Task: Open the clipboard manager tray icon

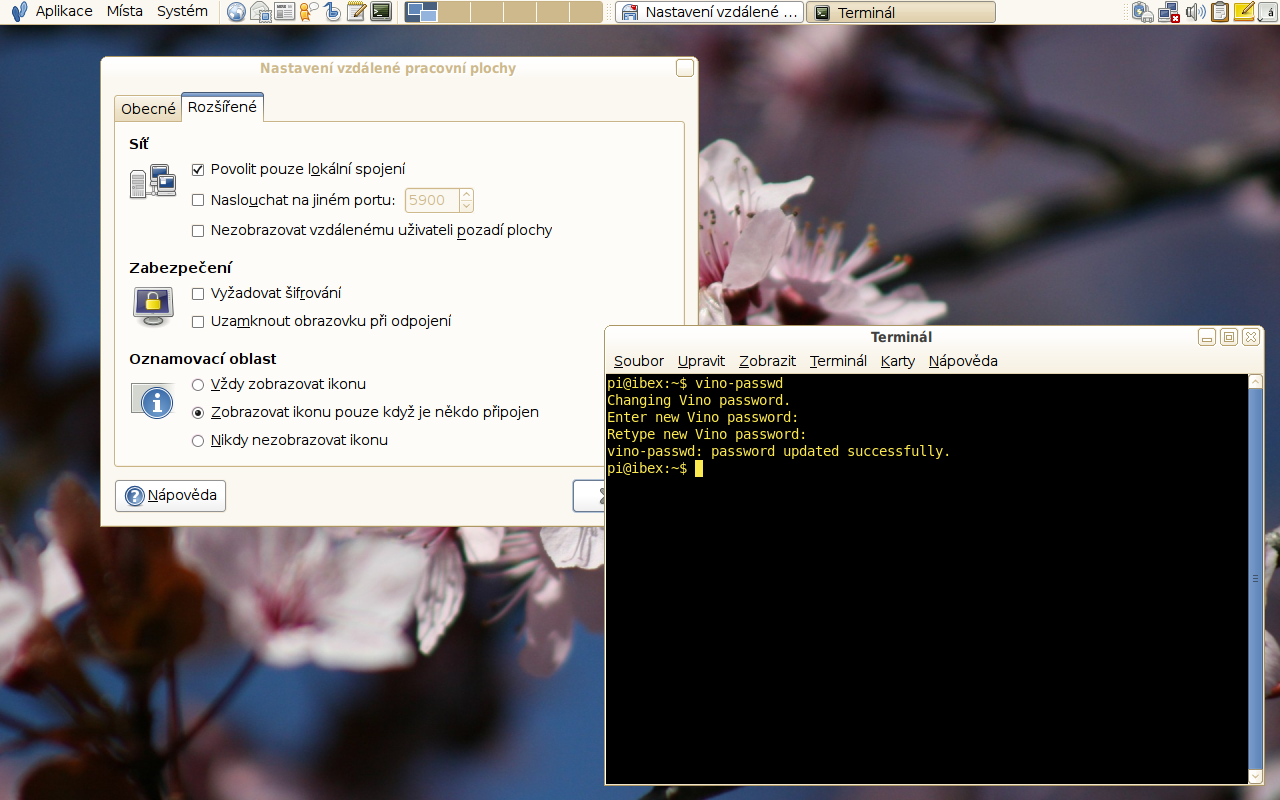Action: coord(1219,12)
